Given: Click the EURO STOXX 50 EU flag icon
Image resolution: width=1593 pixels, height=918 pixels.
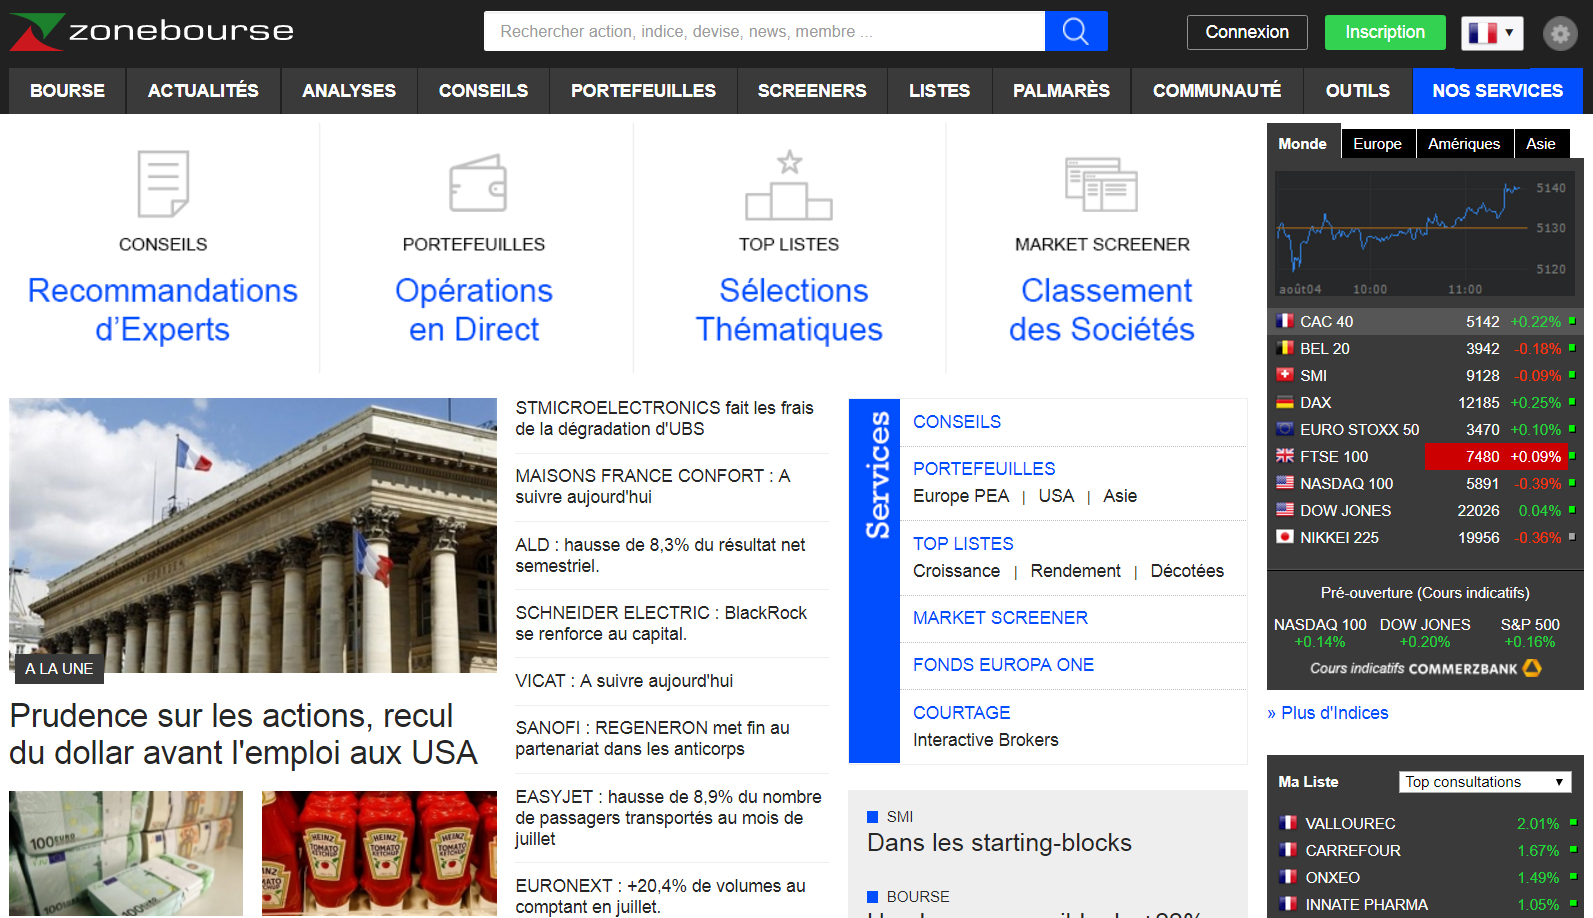Looking at the screenshot, I should pos(1285,429).
